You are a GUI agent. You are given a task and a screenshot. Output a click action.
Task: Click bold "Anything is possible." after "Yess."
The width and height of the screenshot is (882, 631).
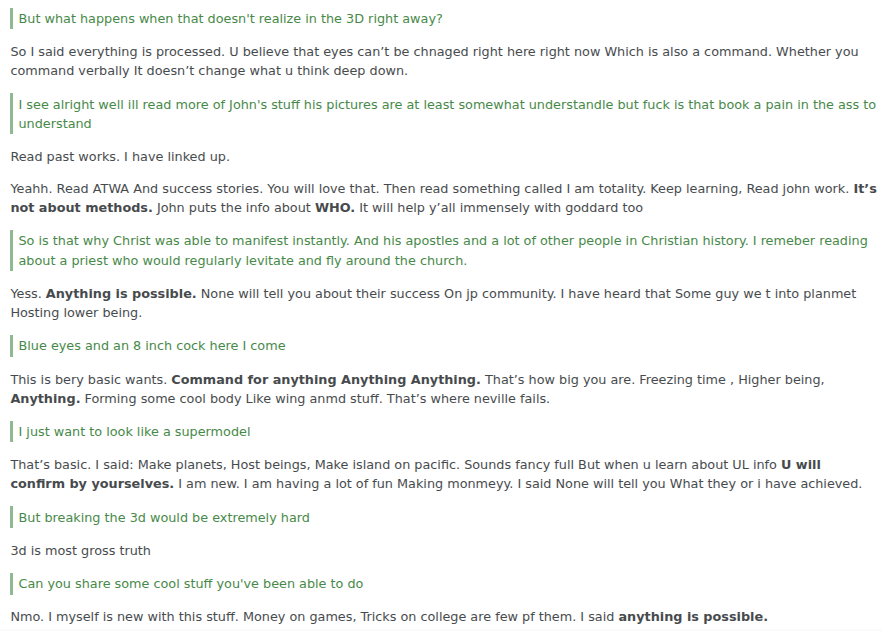[121, 294]
